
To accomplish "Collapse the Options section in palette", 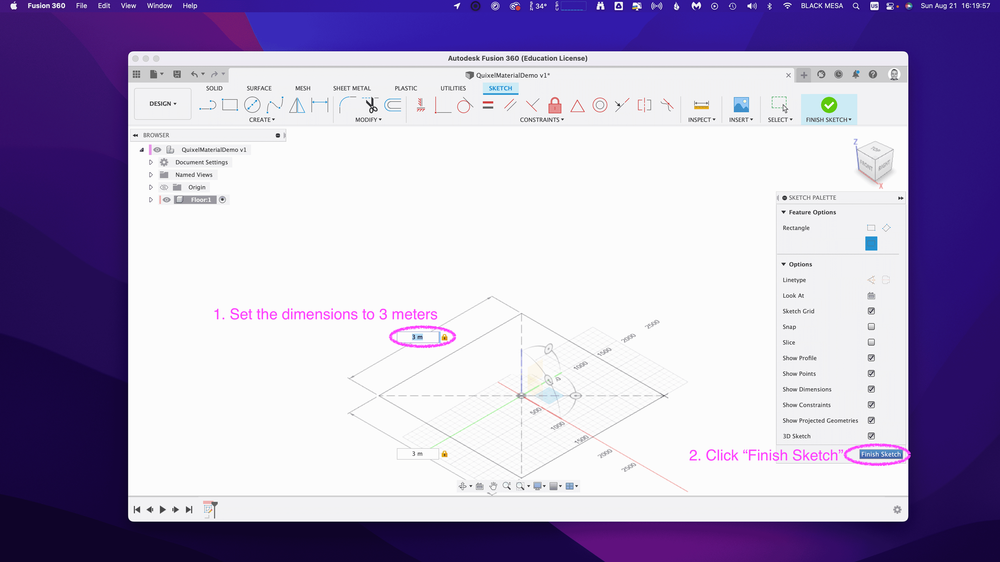I will pyautogui.click(x=784, y=264).
